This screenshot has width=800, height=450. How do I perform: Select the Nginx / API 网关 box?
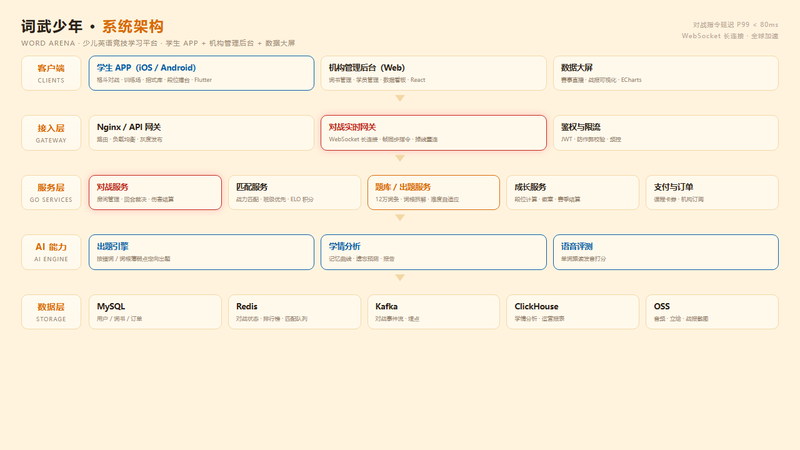201,133
